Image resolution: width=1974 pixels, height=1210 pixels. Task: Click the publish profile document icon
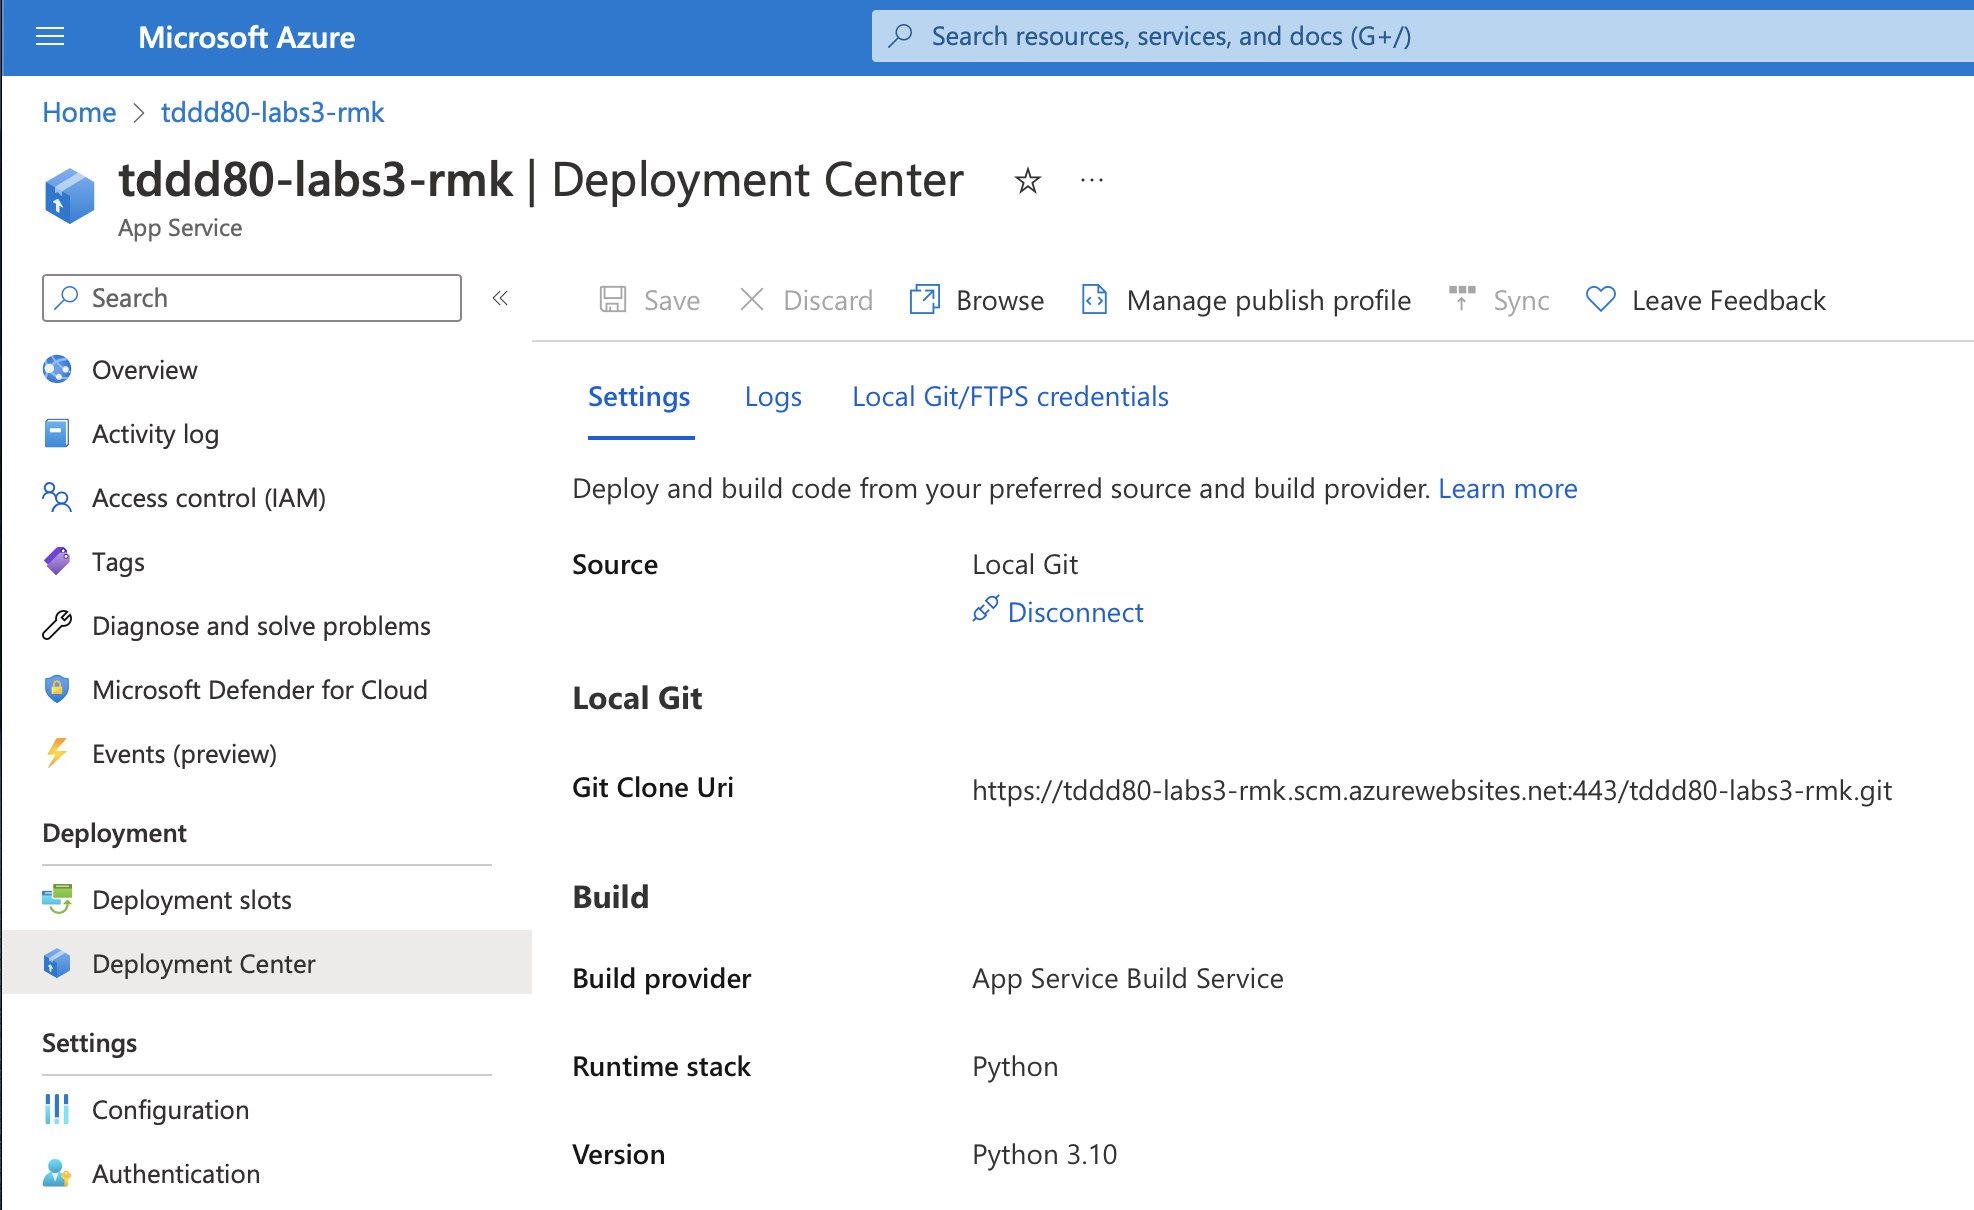tap(1095, 299)
